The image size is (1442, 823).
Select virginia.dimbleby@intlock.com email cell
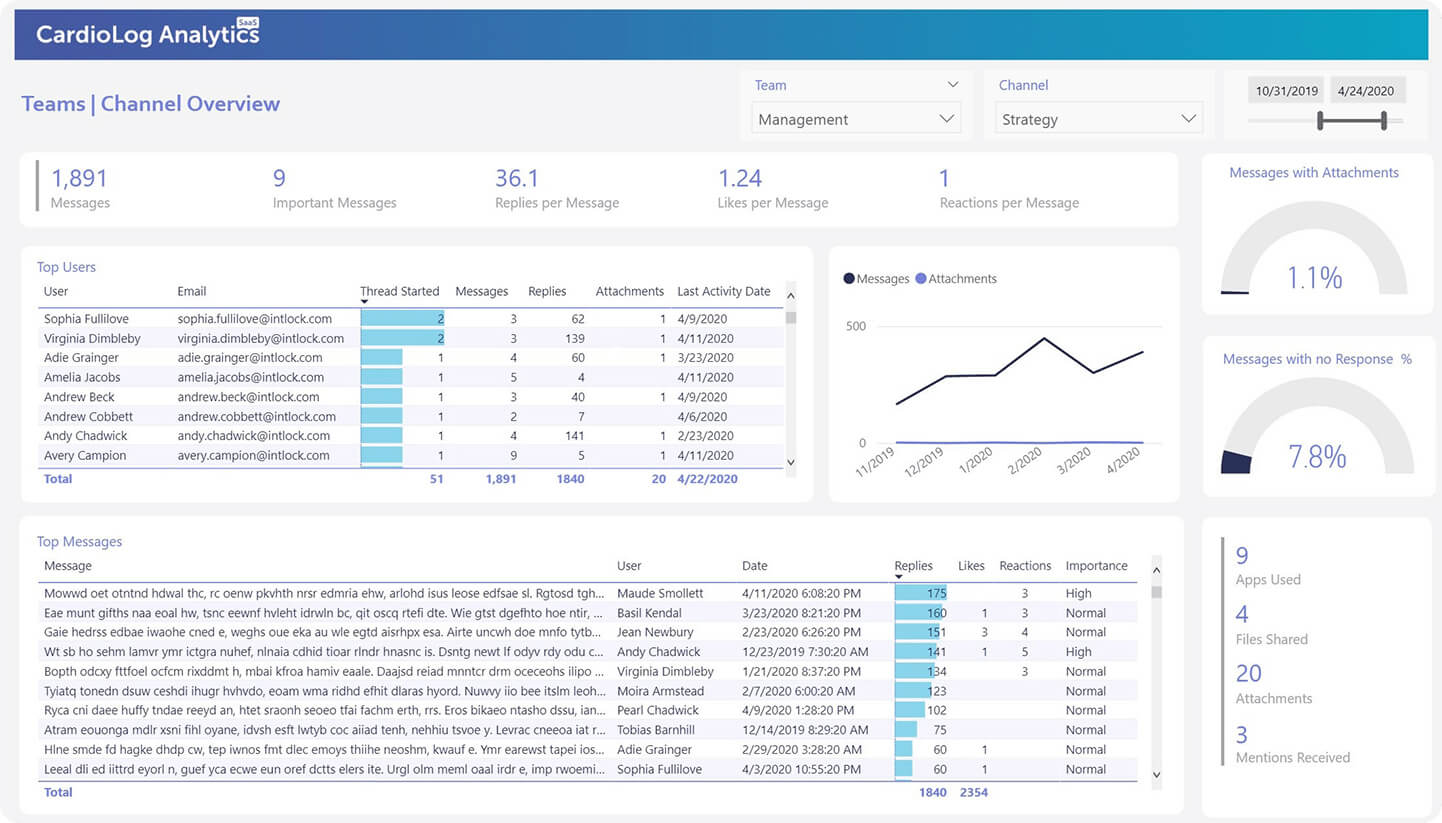coord(260,338)
